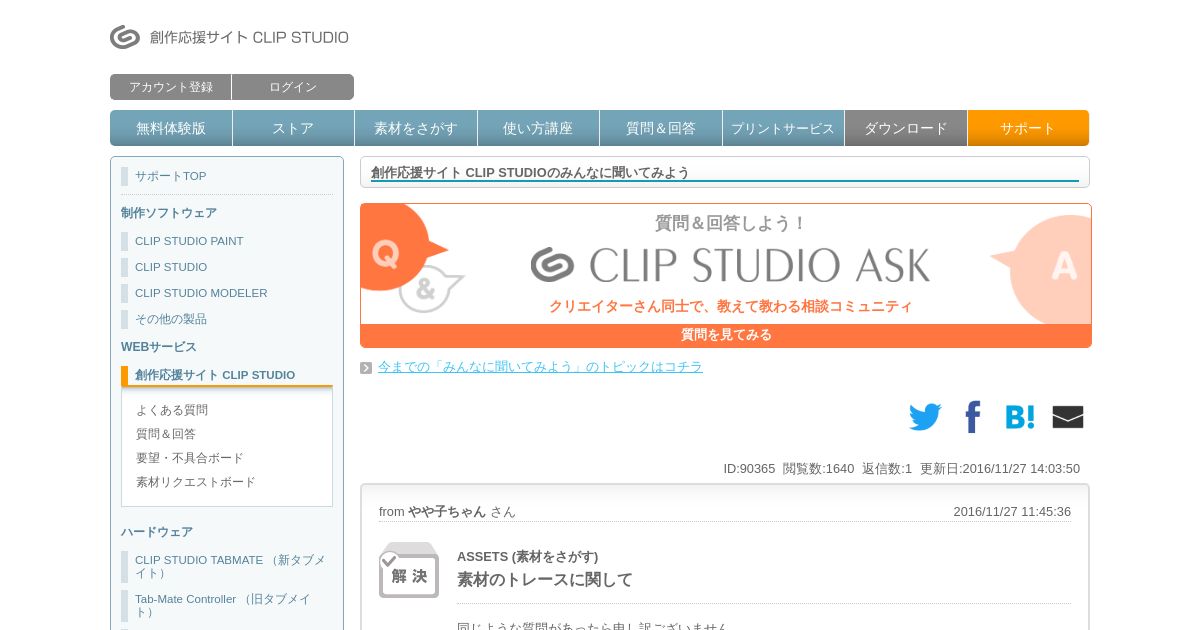Open プリントサービス tab
Screen dimensions: 1200x630
[x=783, y=128]
